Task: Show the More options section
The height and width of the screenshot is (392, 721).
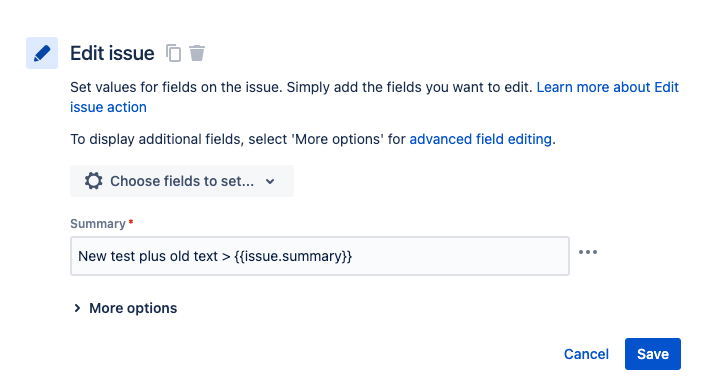Action: tap(125, 308)
